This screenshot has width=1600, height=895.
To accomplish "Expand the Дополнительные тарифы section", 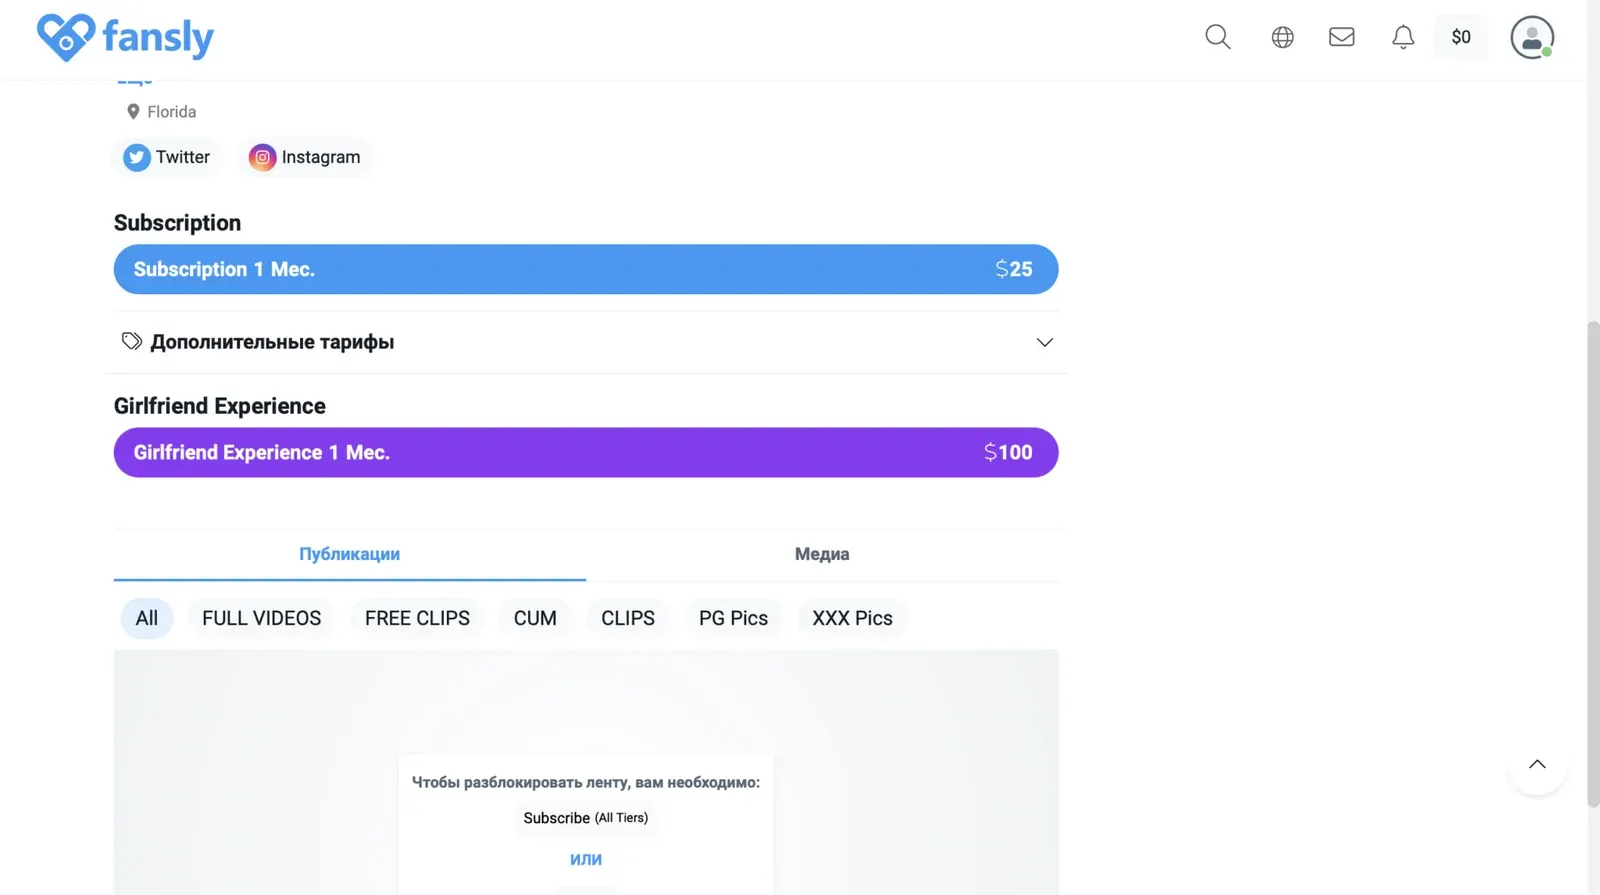I will point(586,342).
